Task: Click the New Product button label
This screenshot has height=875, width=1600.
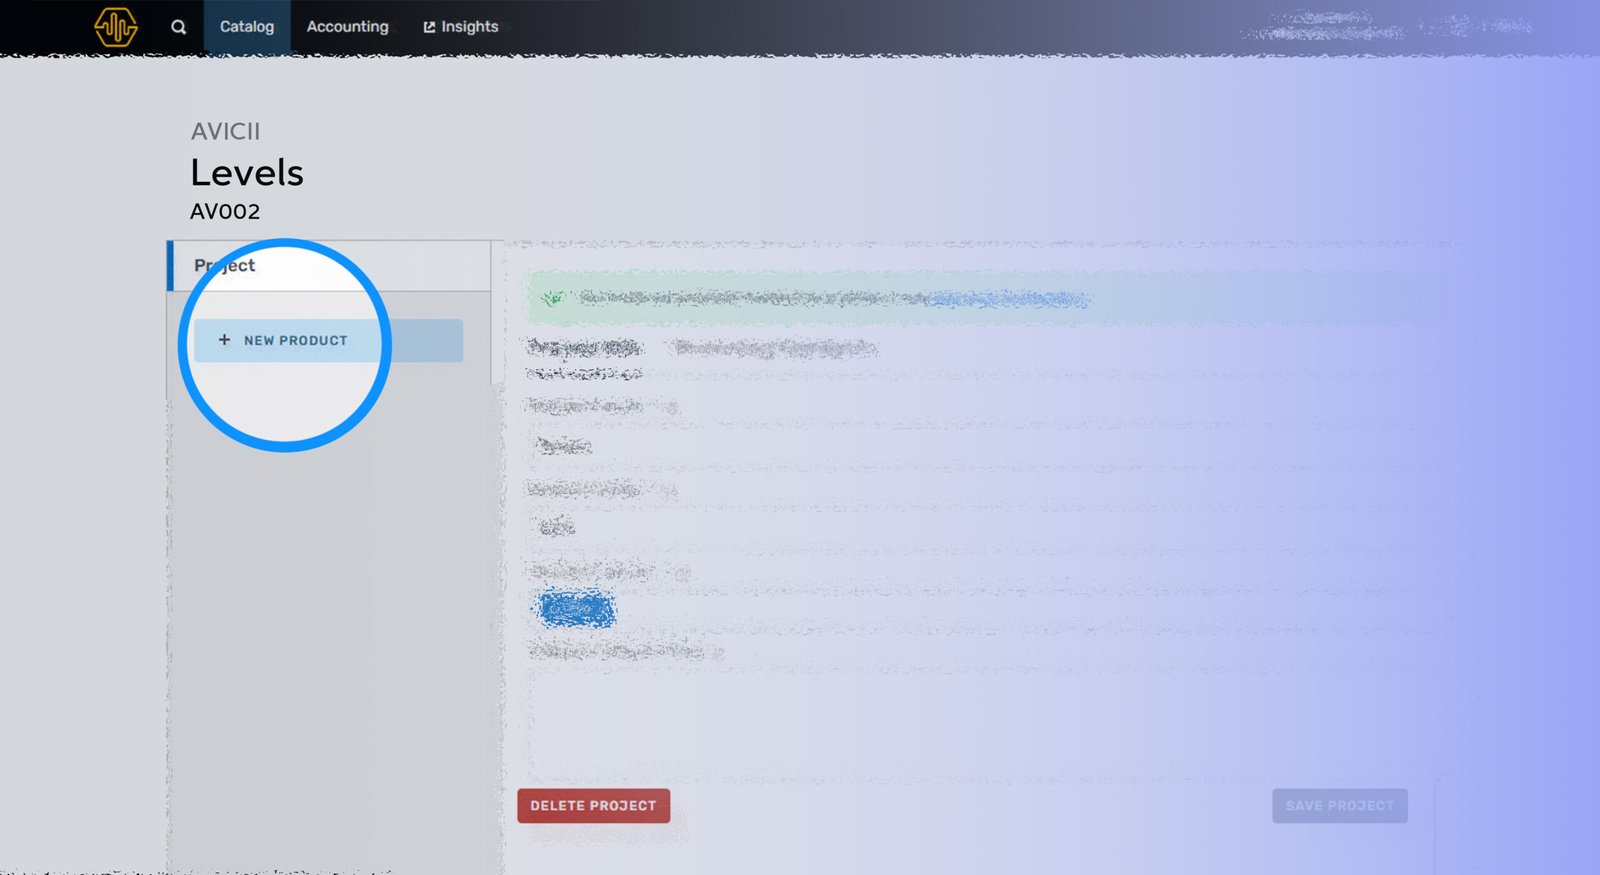Action: 296,341
